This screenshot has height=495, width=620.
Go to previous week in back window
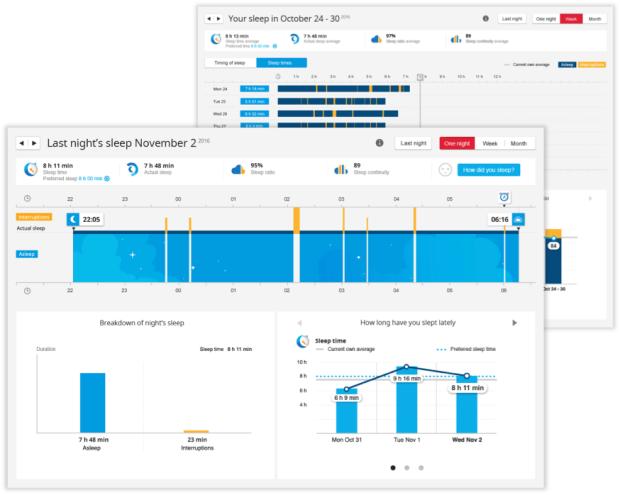coord(209,19)
